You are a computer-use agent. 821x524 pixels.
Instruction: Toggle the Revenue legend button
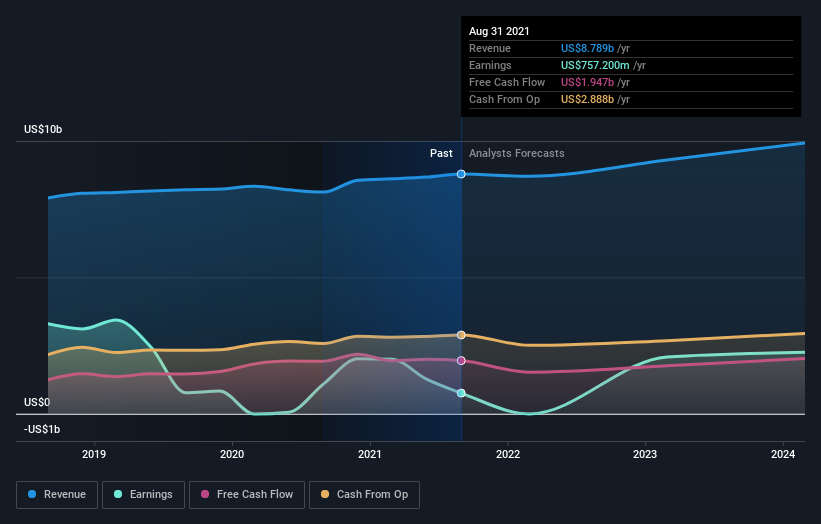click(x=57, y=495)
